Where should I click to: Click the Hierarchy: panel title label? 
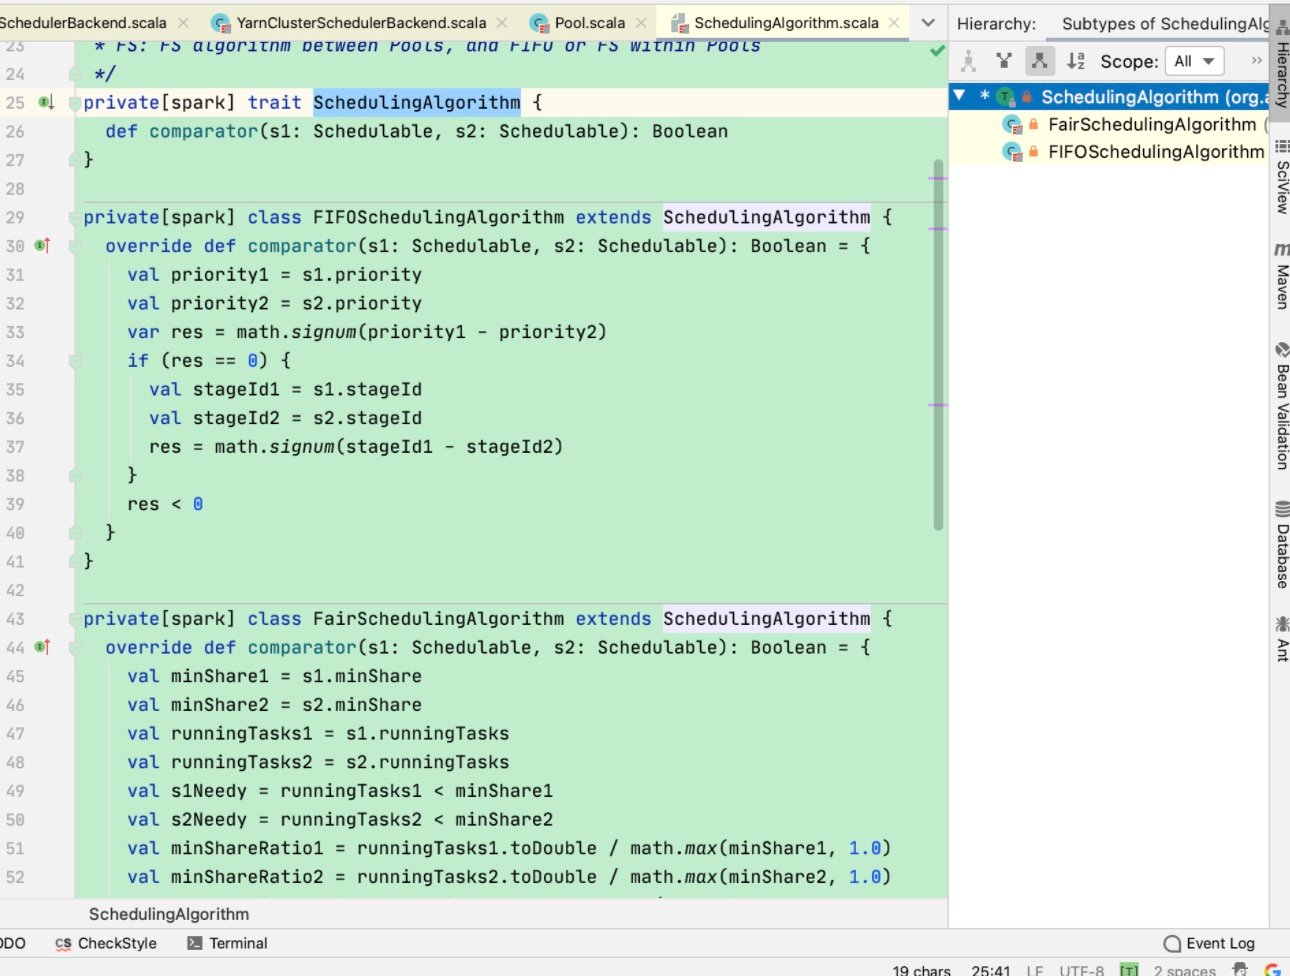(996, 23)
